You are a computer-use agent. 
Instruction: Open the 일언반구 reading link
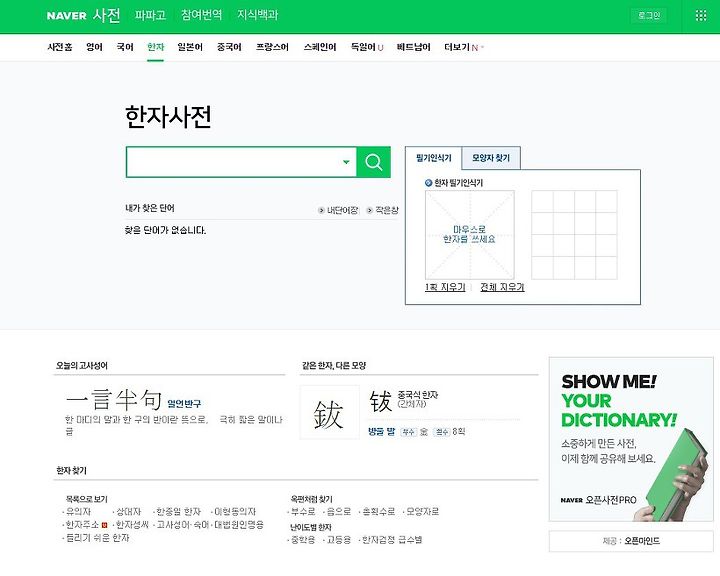[x=184, y=404]
